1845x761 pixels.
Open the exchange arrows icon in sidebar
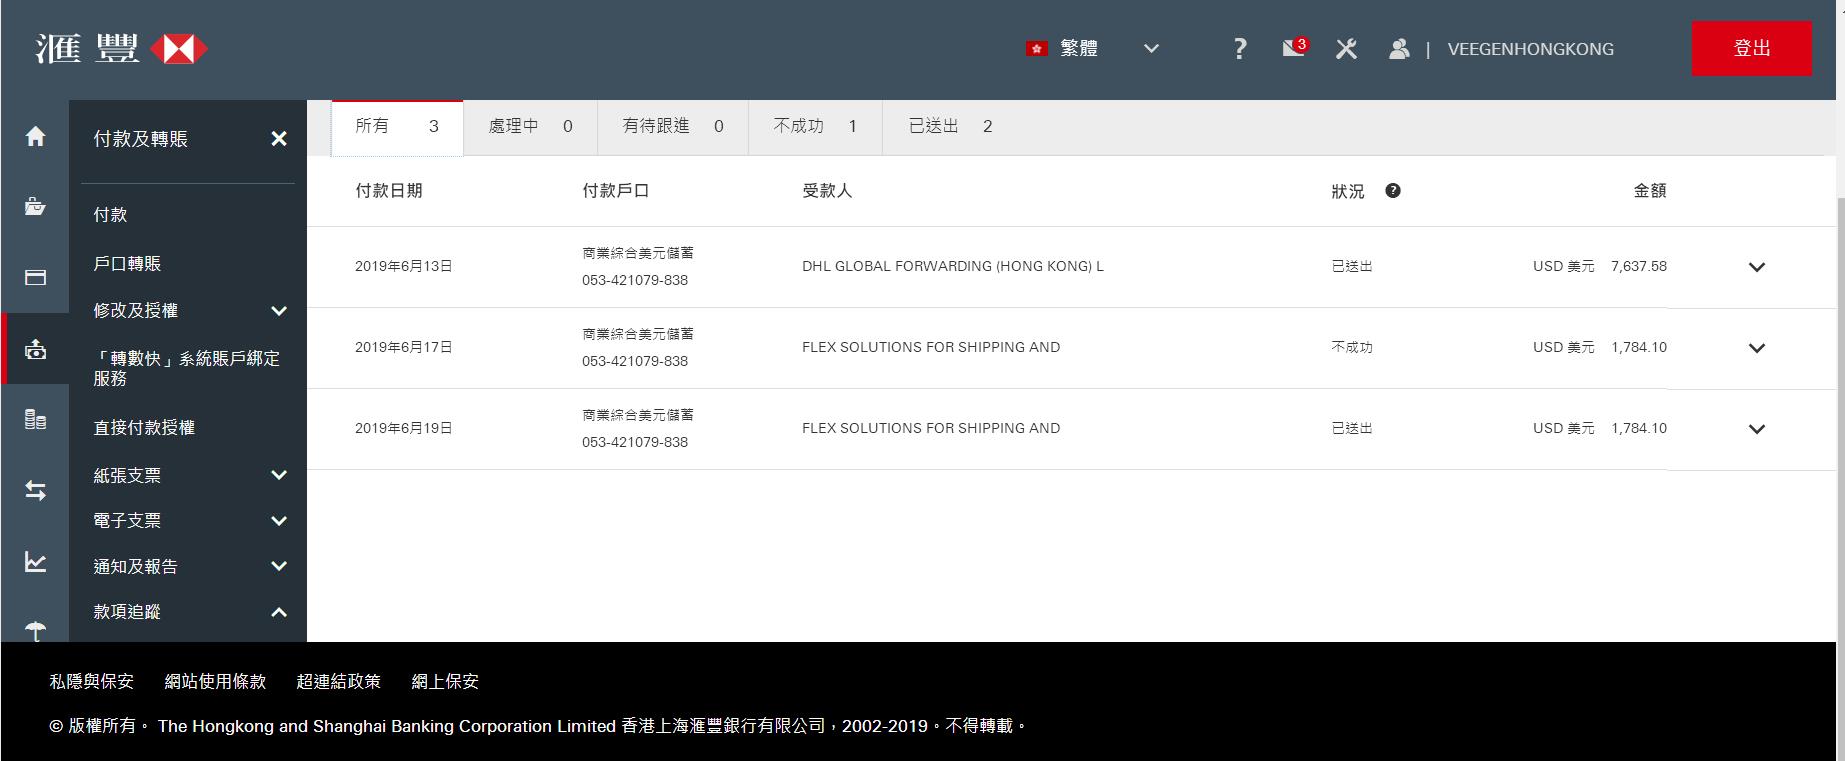click(35, 491)
